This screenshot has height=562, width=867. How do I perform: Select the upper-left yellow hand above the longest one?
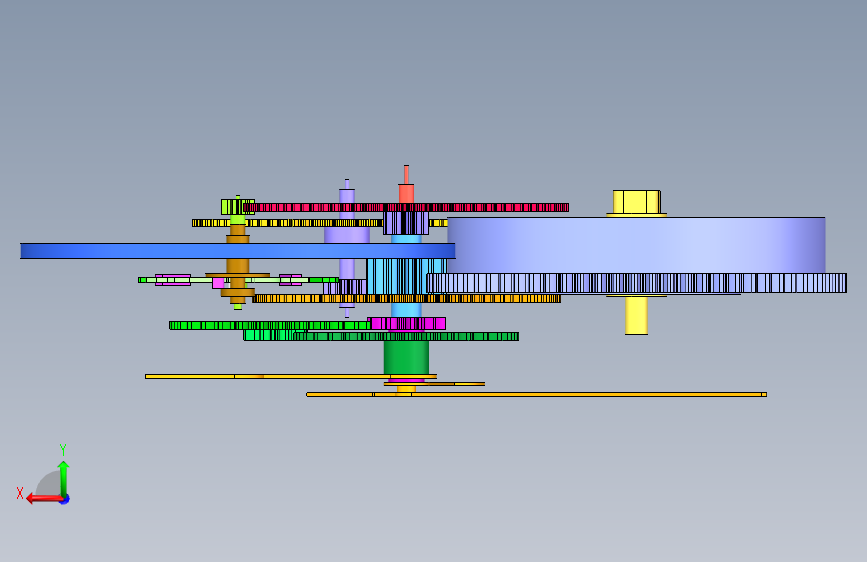(291, 377)
